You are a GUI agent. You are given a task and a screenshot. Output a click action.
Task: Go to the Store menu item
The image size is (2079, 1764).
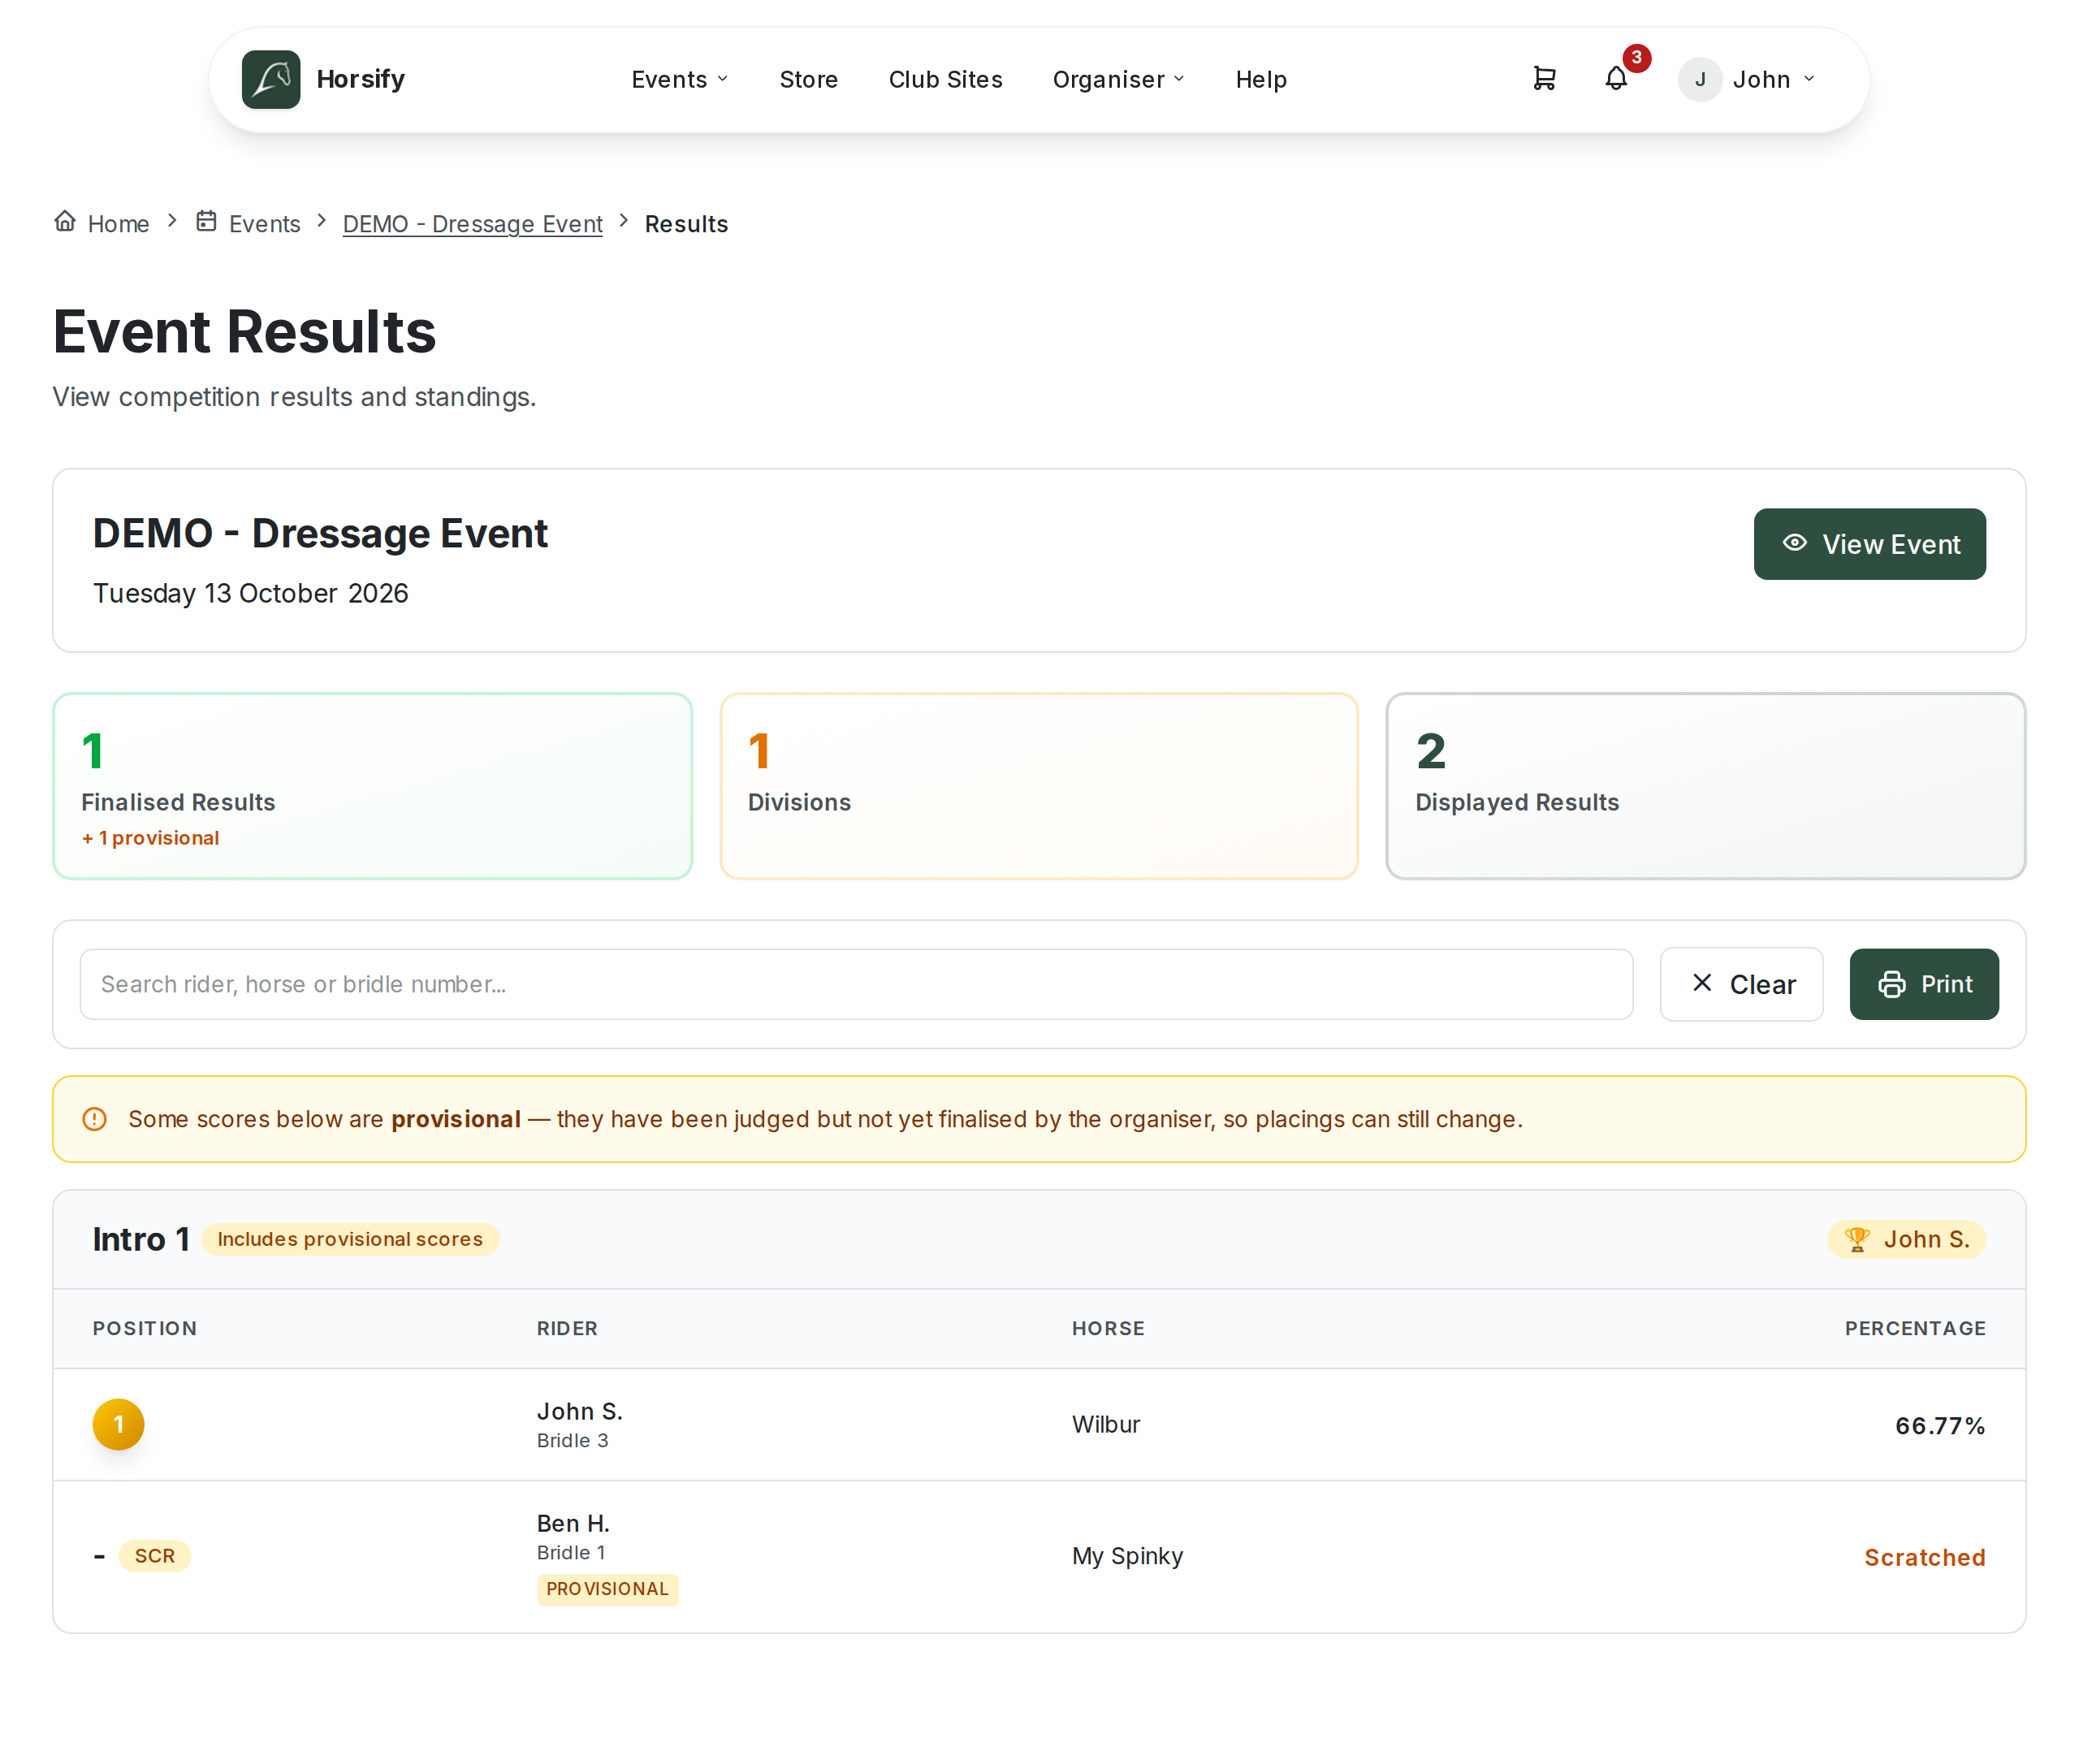point(809,79)
